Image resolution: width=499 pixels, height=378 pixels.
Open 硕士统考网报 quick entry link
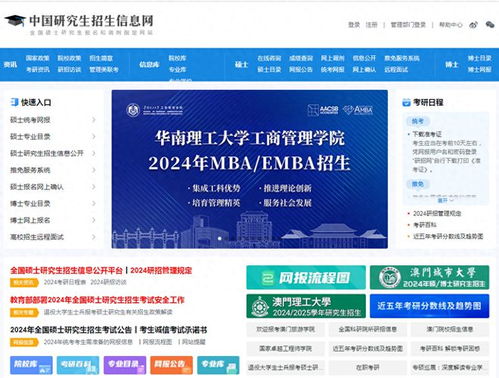click(x=30, y=120)
